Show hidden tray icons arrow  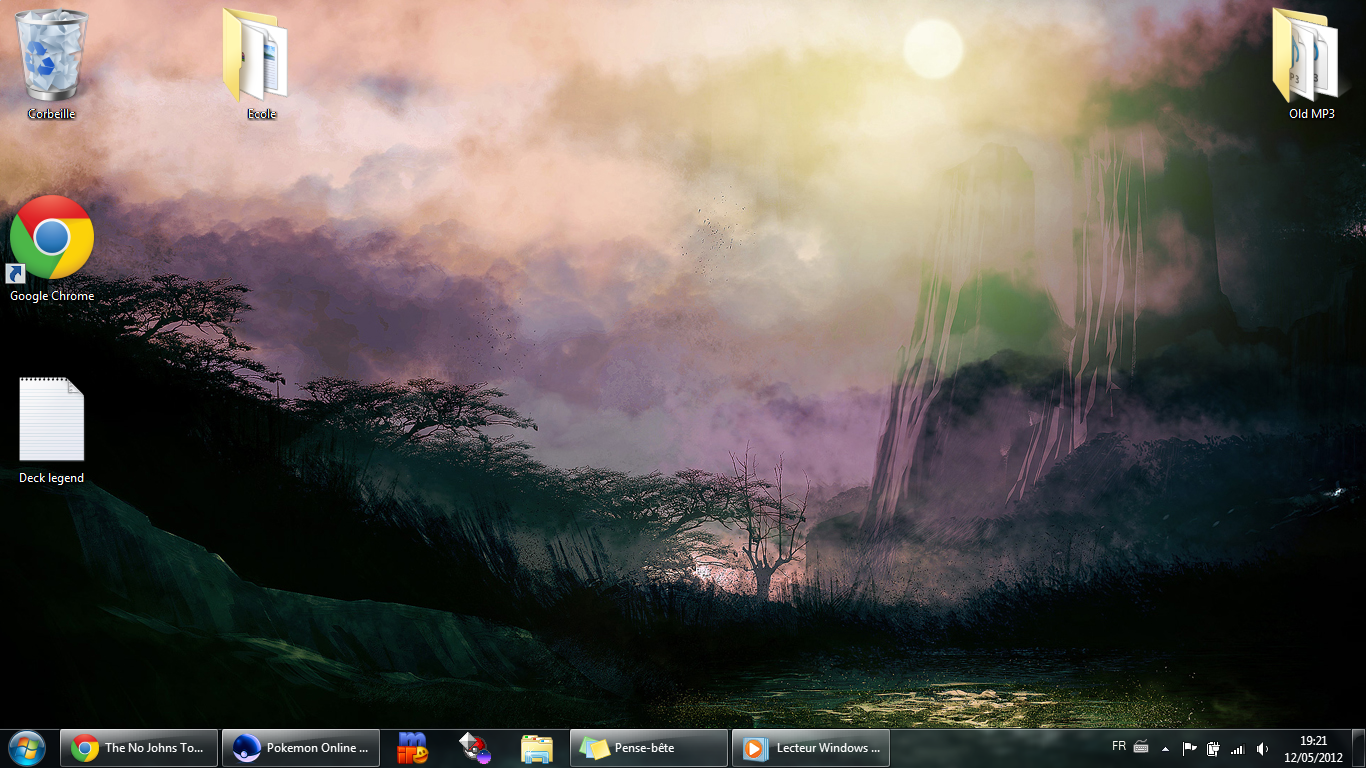pyautogui.click(x=1165, y=748)
